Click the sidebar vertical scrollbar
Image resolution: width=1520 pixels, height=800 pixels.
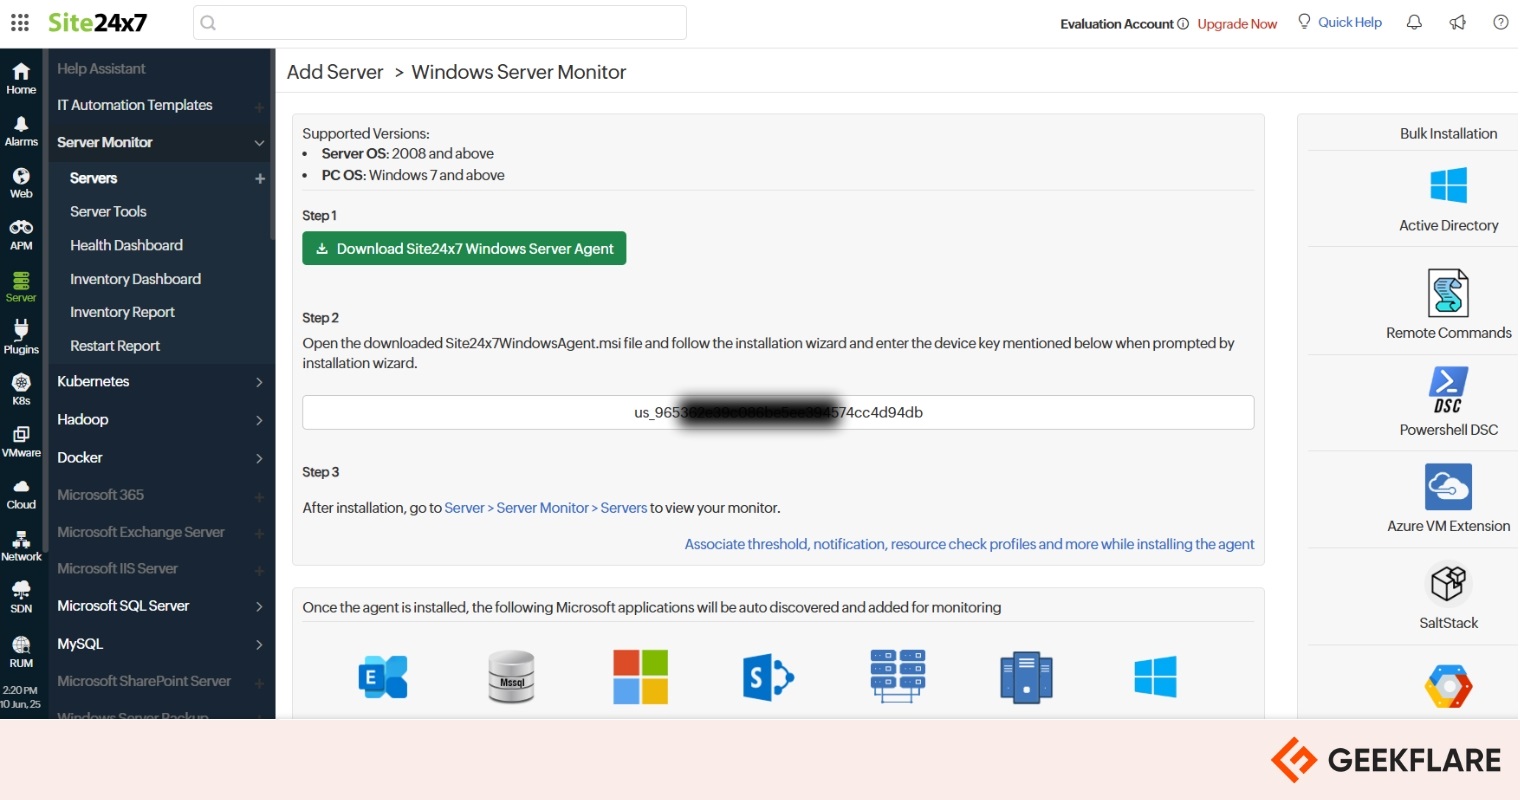pos(272,145)
